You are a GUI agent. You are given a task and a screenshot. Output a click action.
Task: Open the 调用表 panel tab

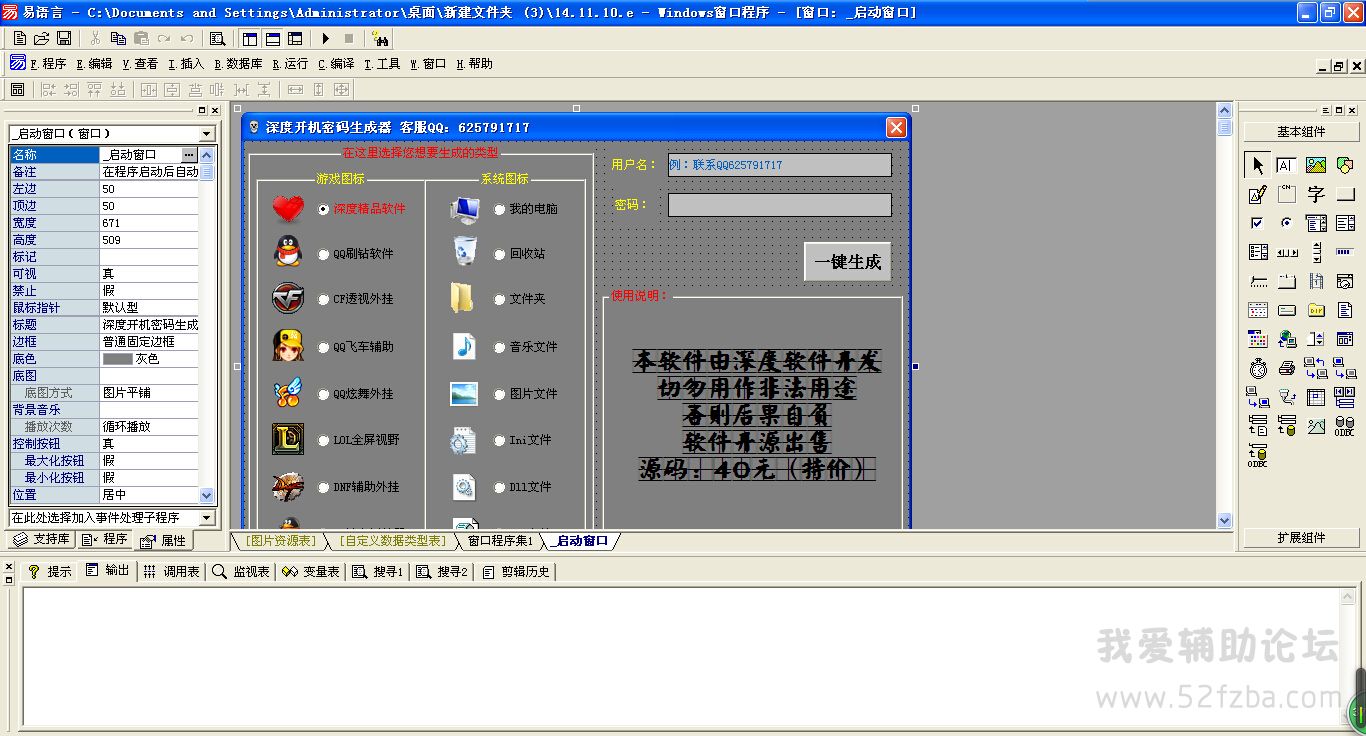(172, 571)
